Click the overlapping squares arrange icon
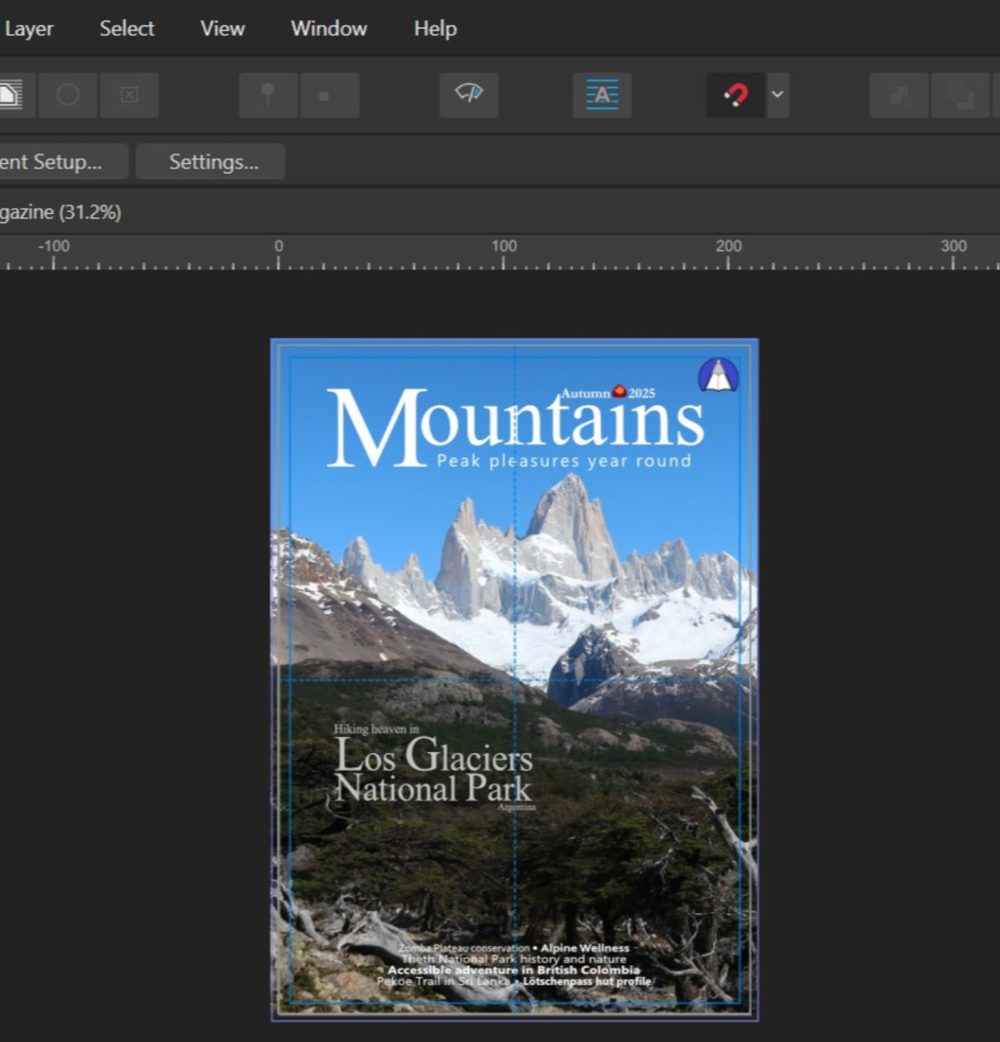Image resolution: width=1000 pixels, height=1042 pixels. point(898,95)
